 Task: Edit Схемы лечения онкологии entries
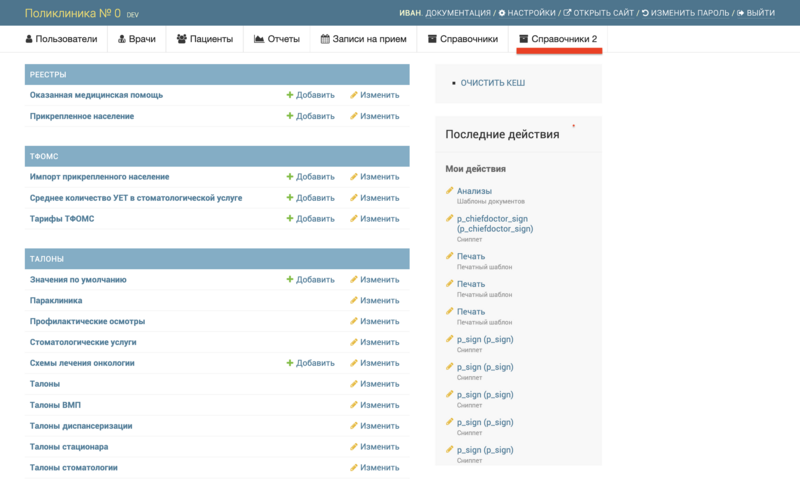374,363
